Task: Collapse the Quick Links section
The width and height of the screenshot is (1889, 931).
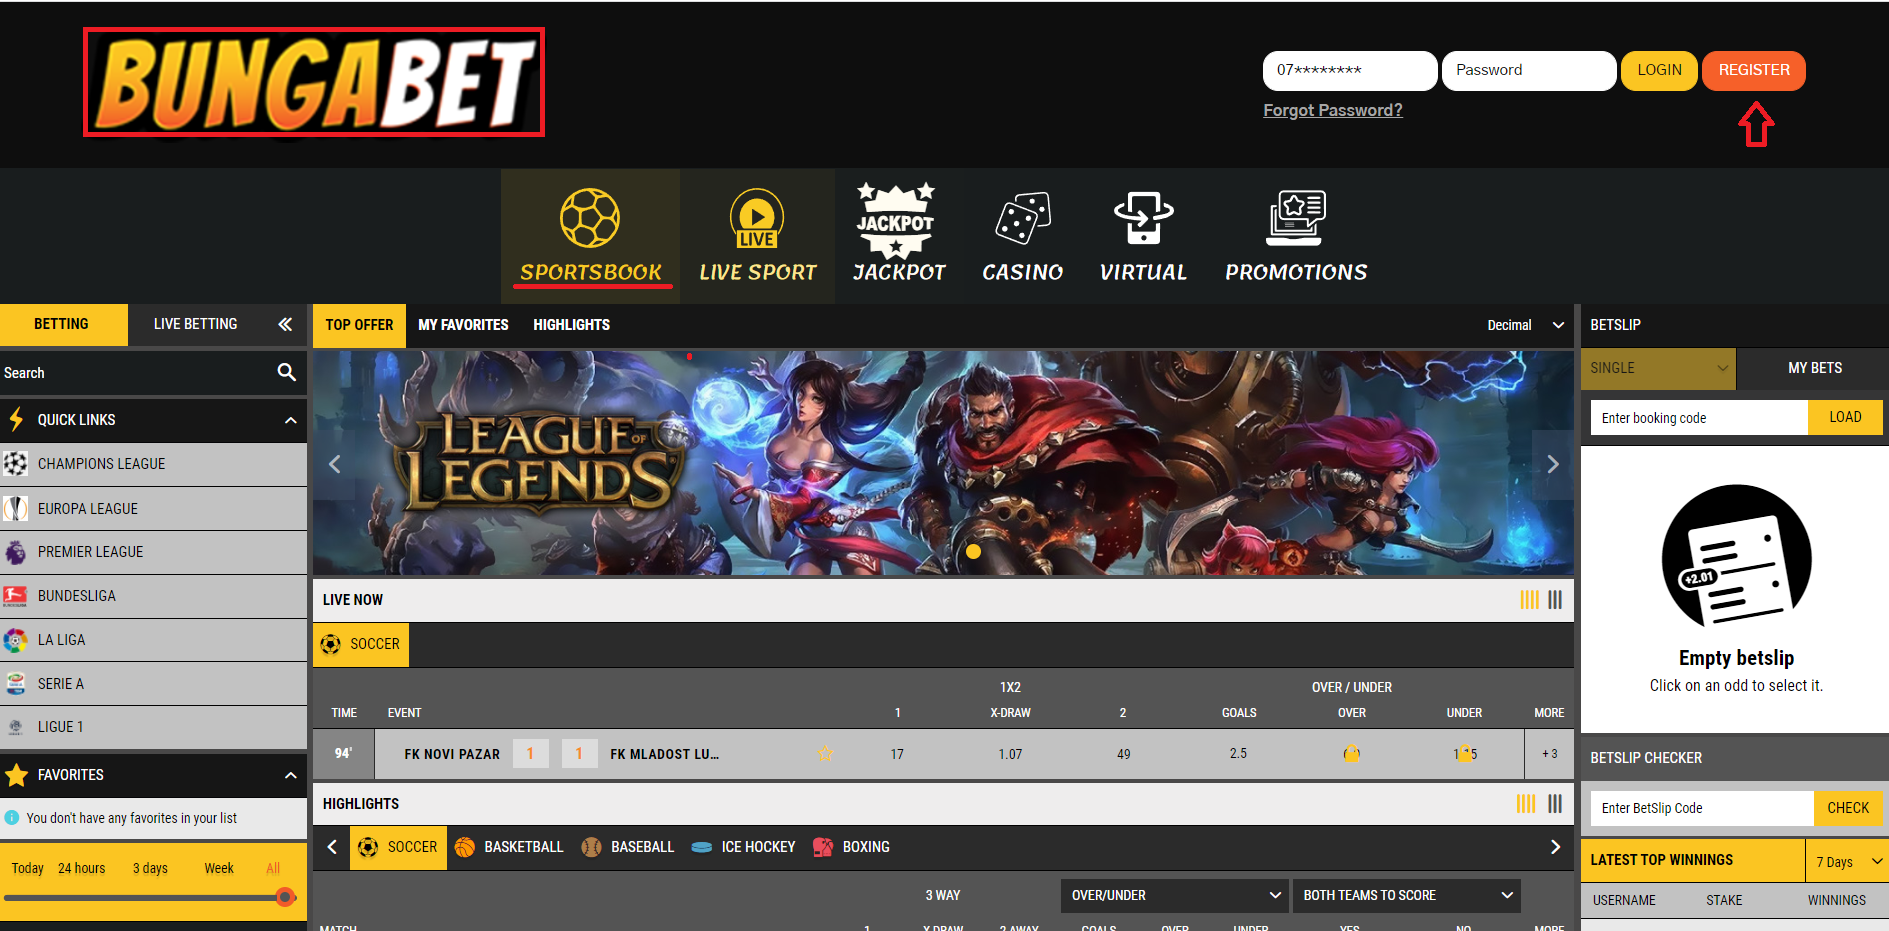Action: point(290,420)
